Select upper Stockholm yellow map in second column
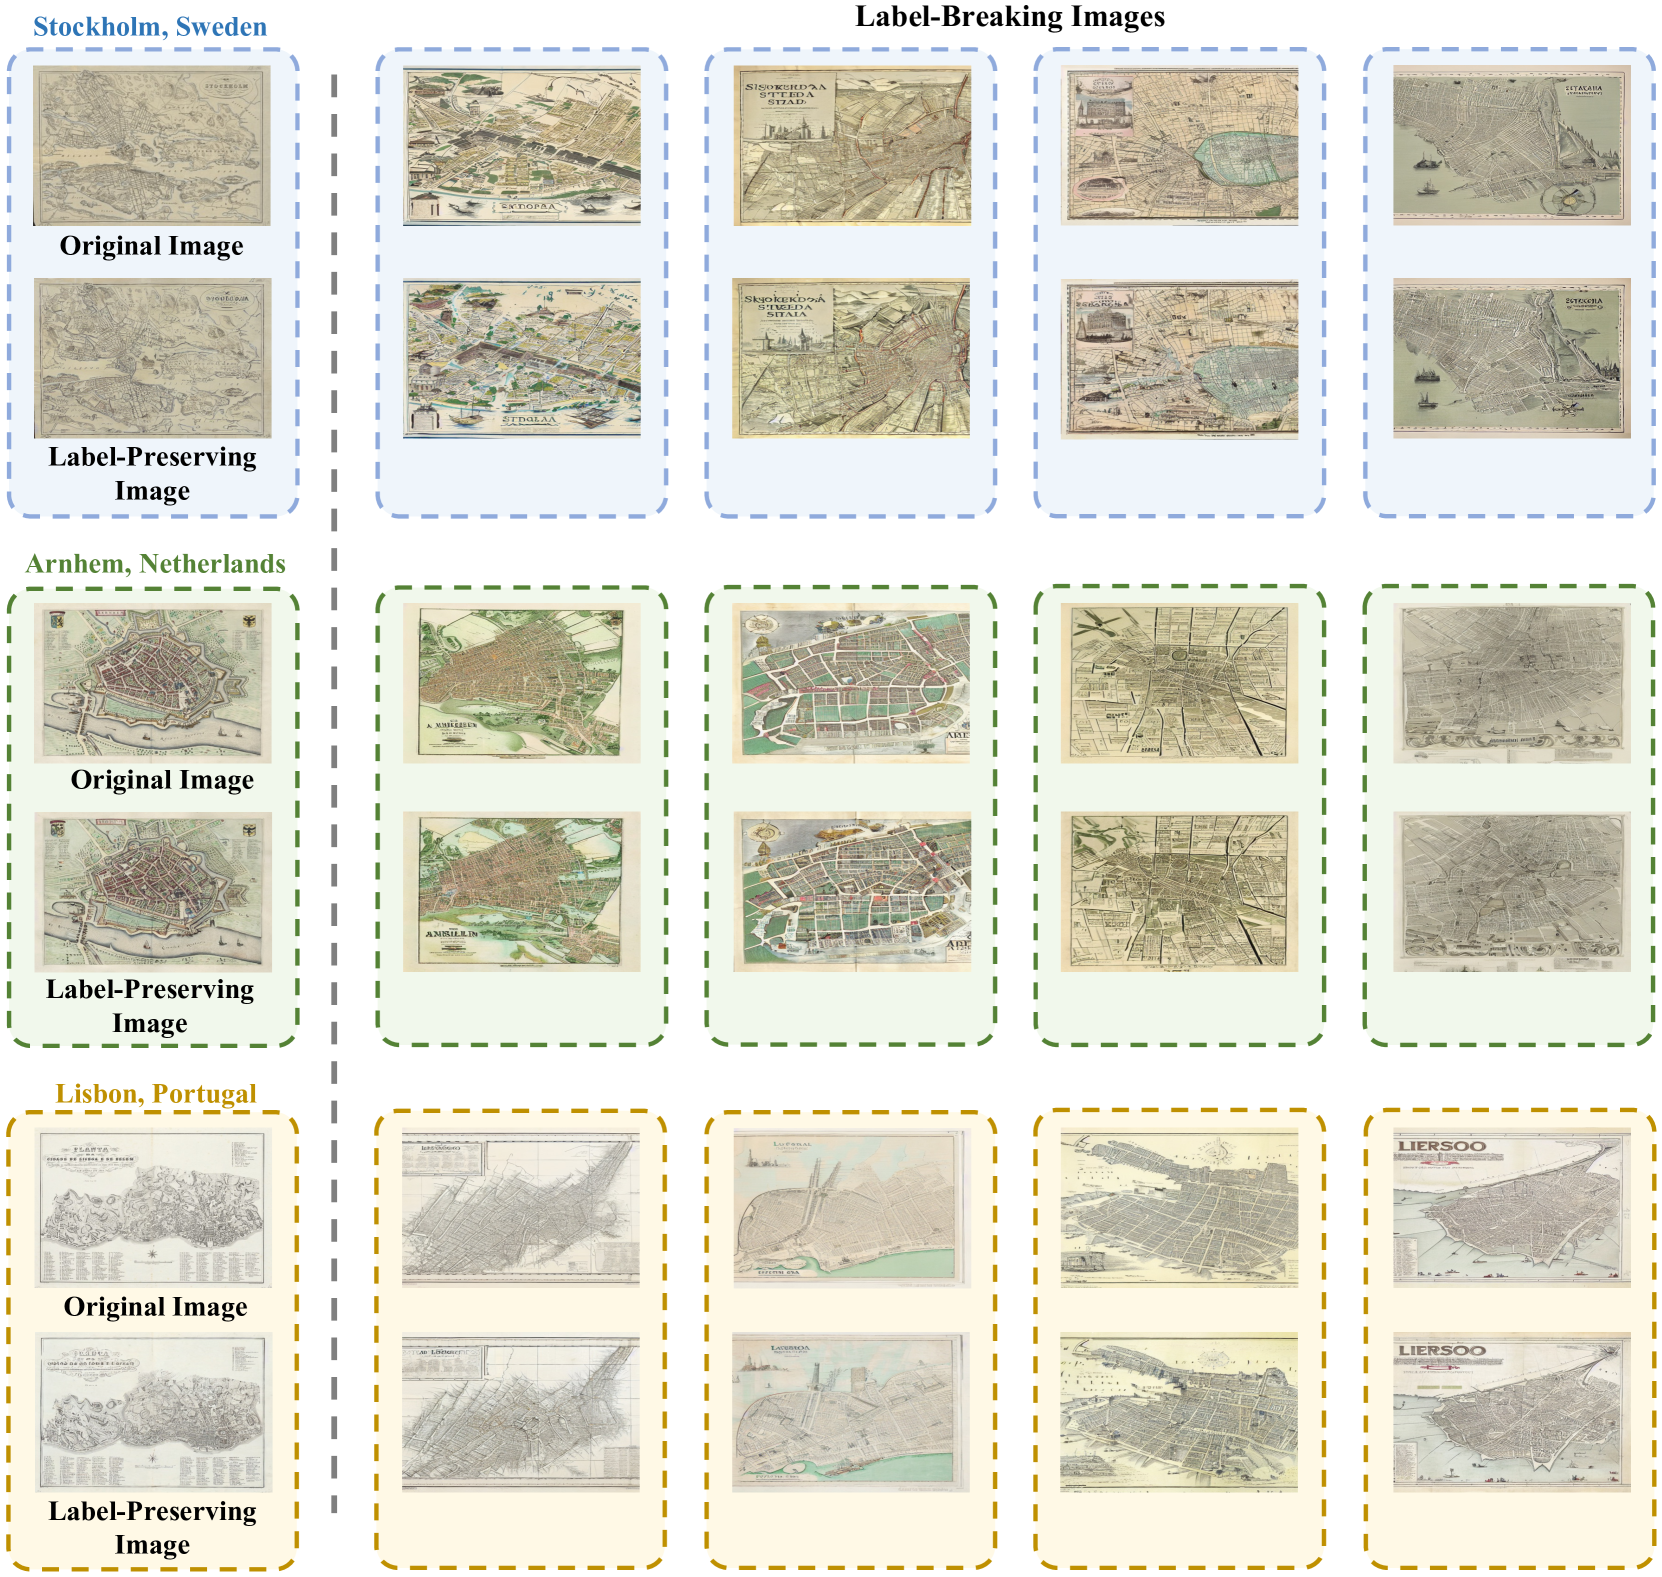Viewport: 1662px width, 1577px height. [851, 146]
